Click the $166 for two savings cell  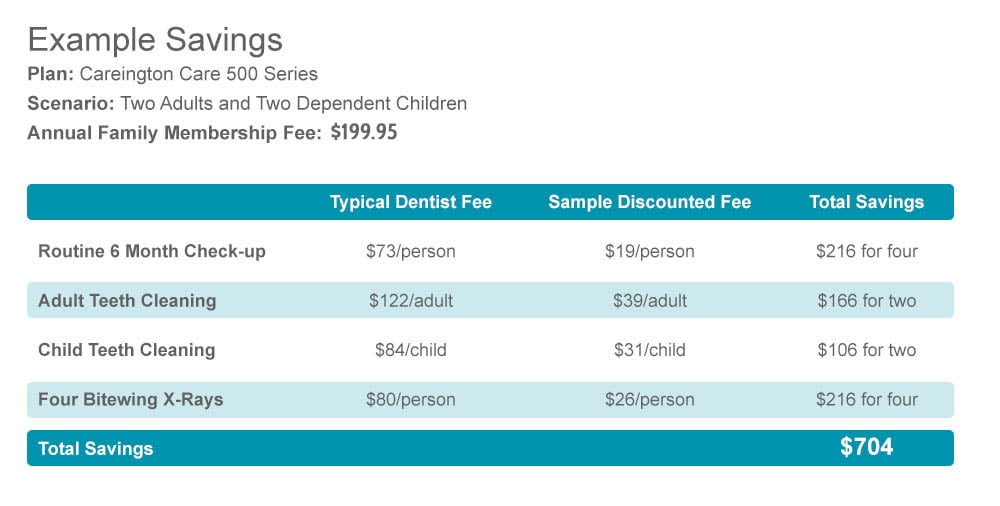866,300
